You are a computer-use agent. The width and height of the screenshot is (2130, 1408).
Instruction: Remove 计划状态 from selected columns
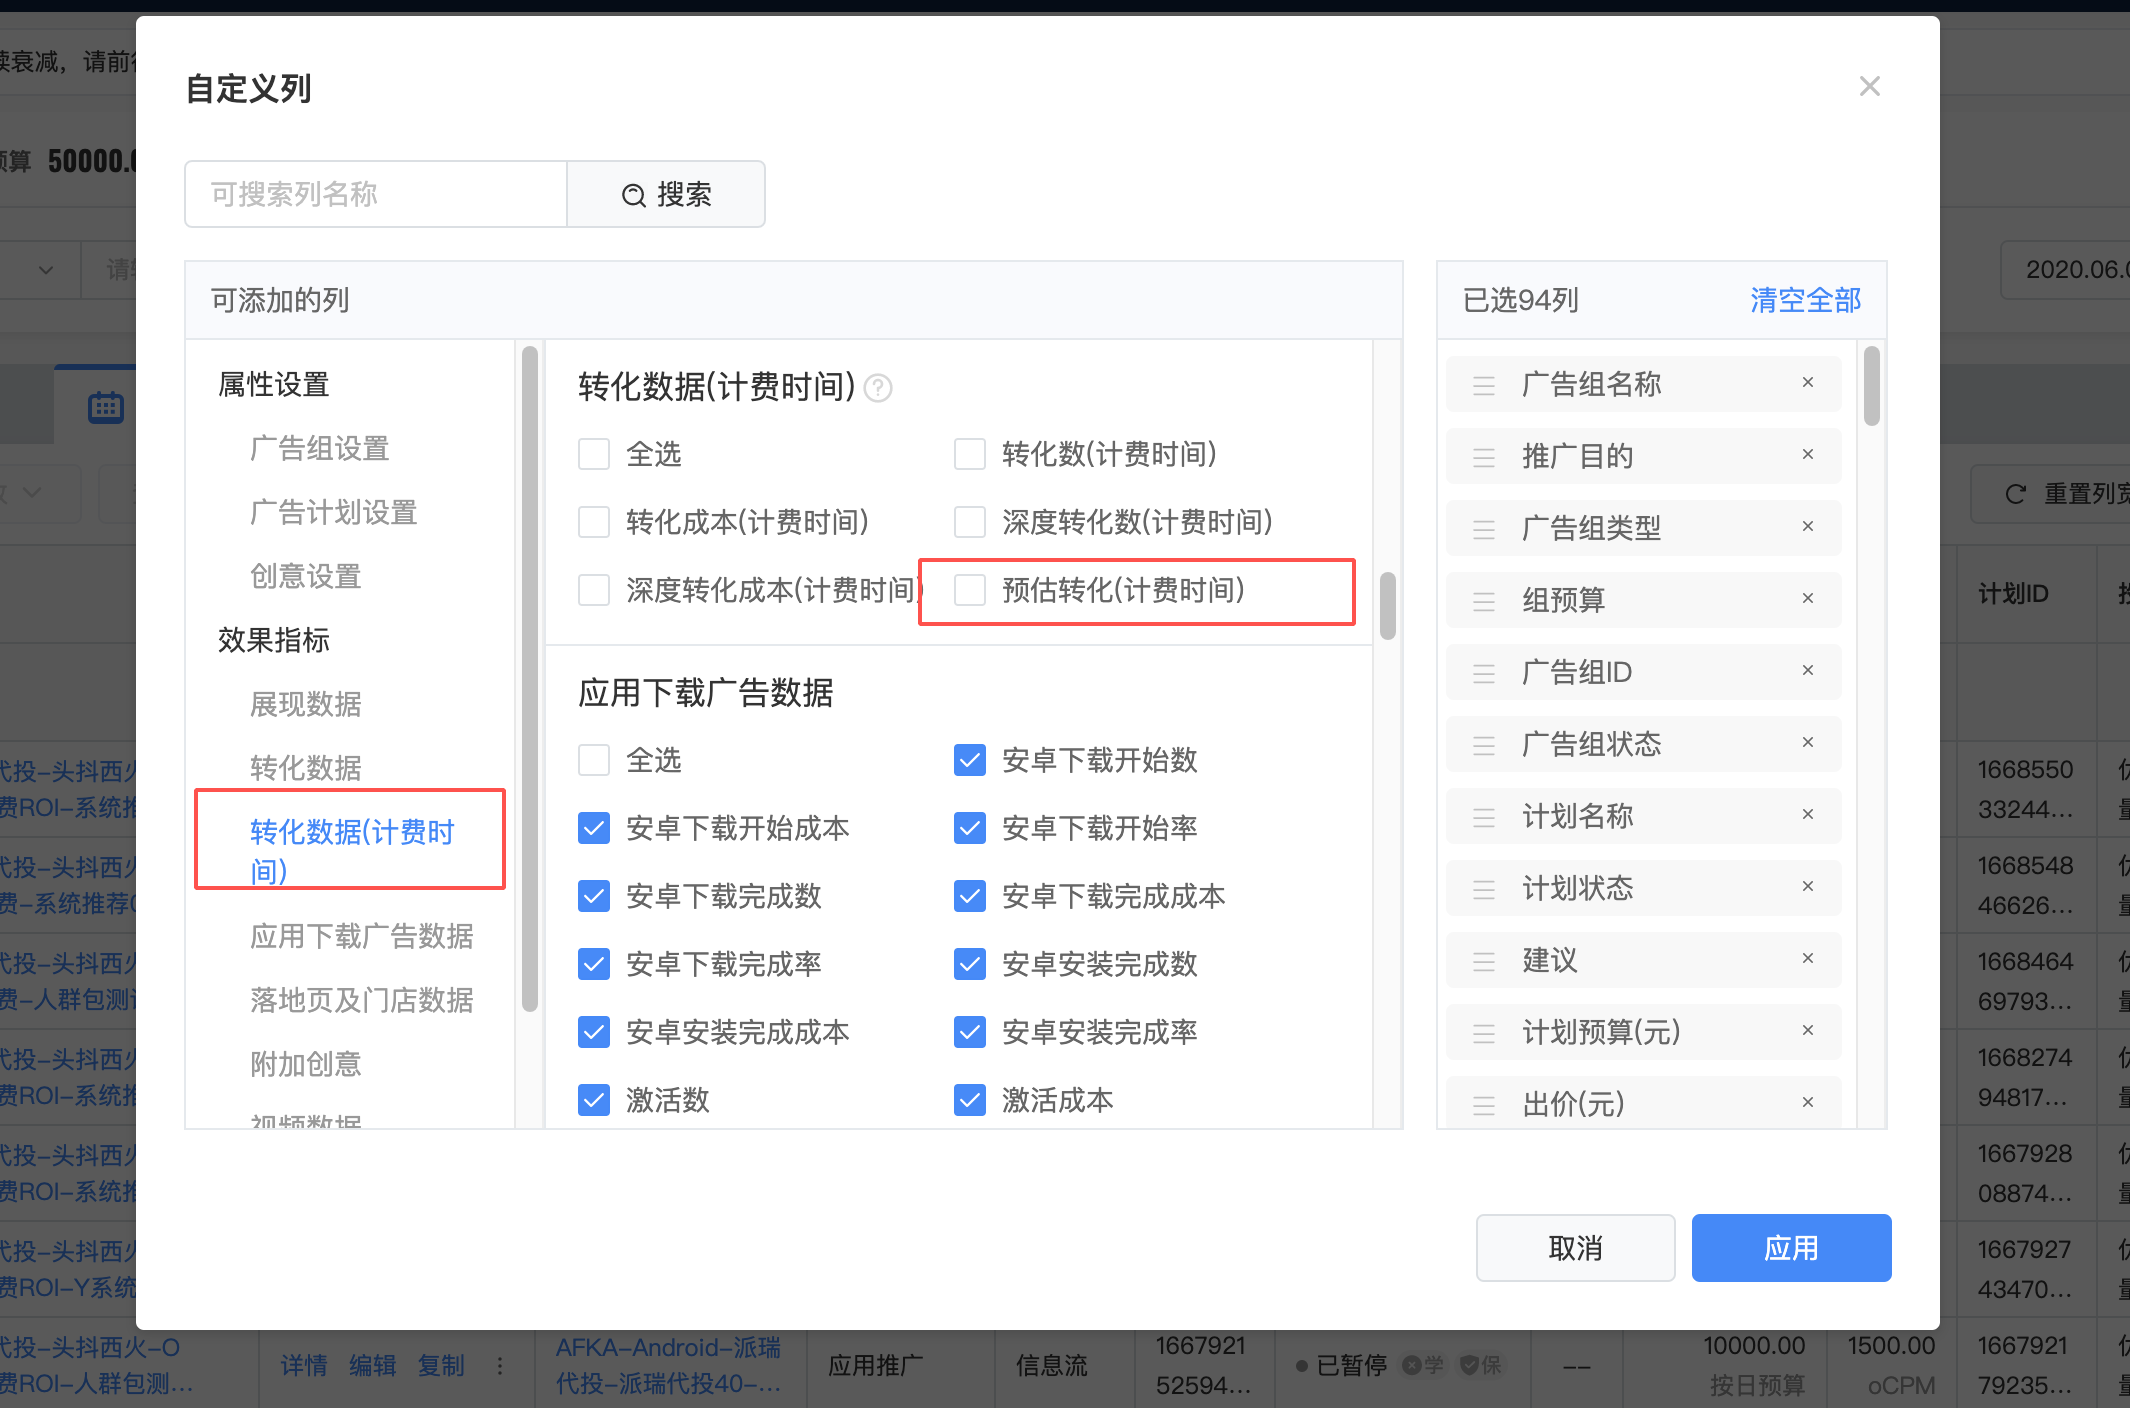tap(1808, 887)
